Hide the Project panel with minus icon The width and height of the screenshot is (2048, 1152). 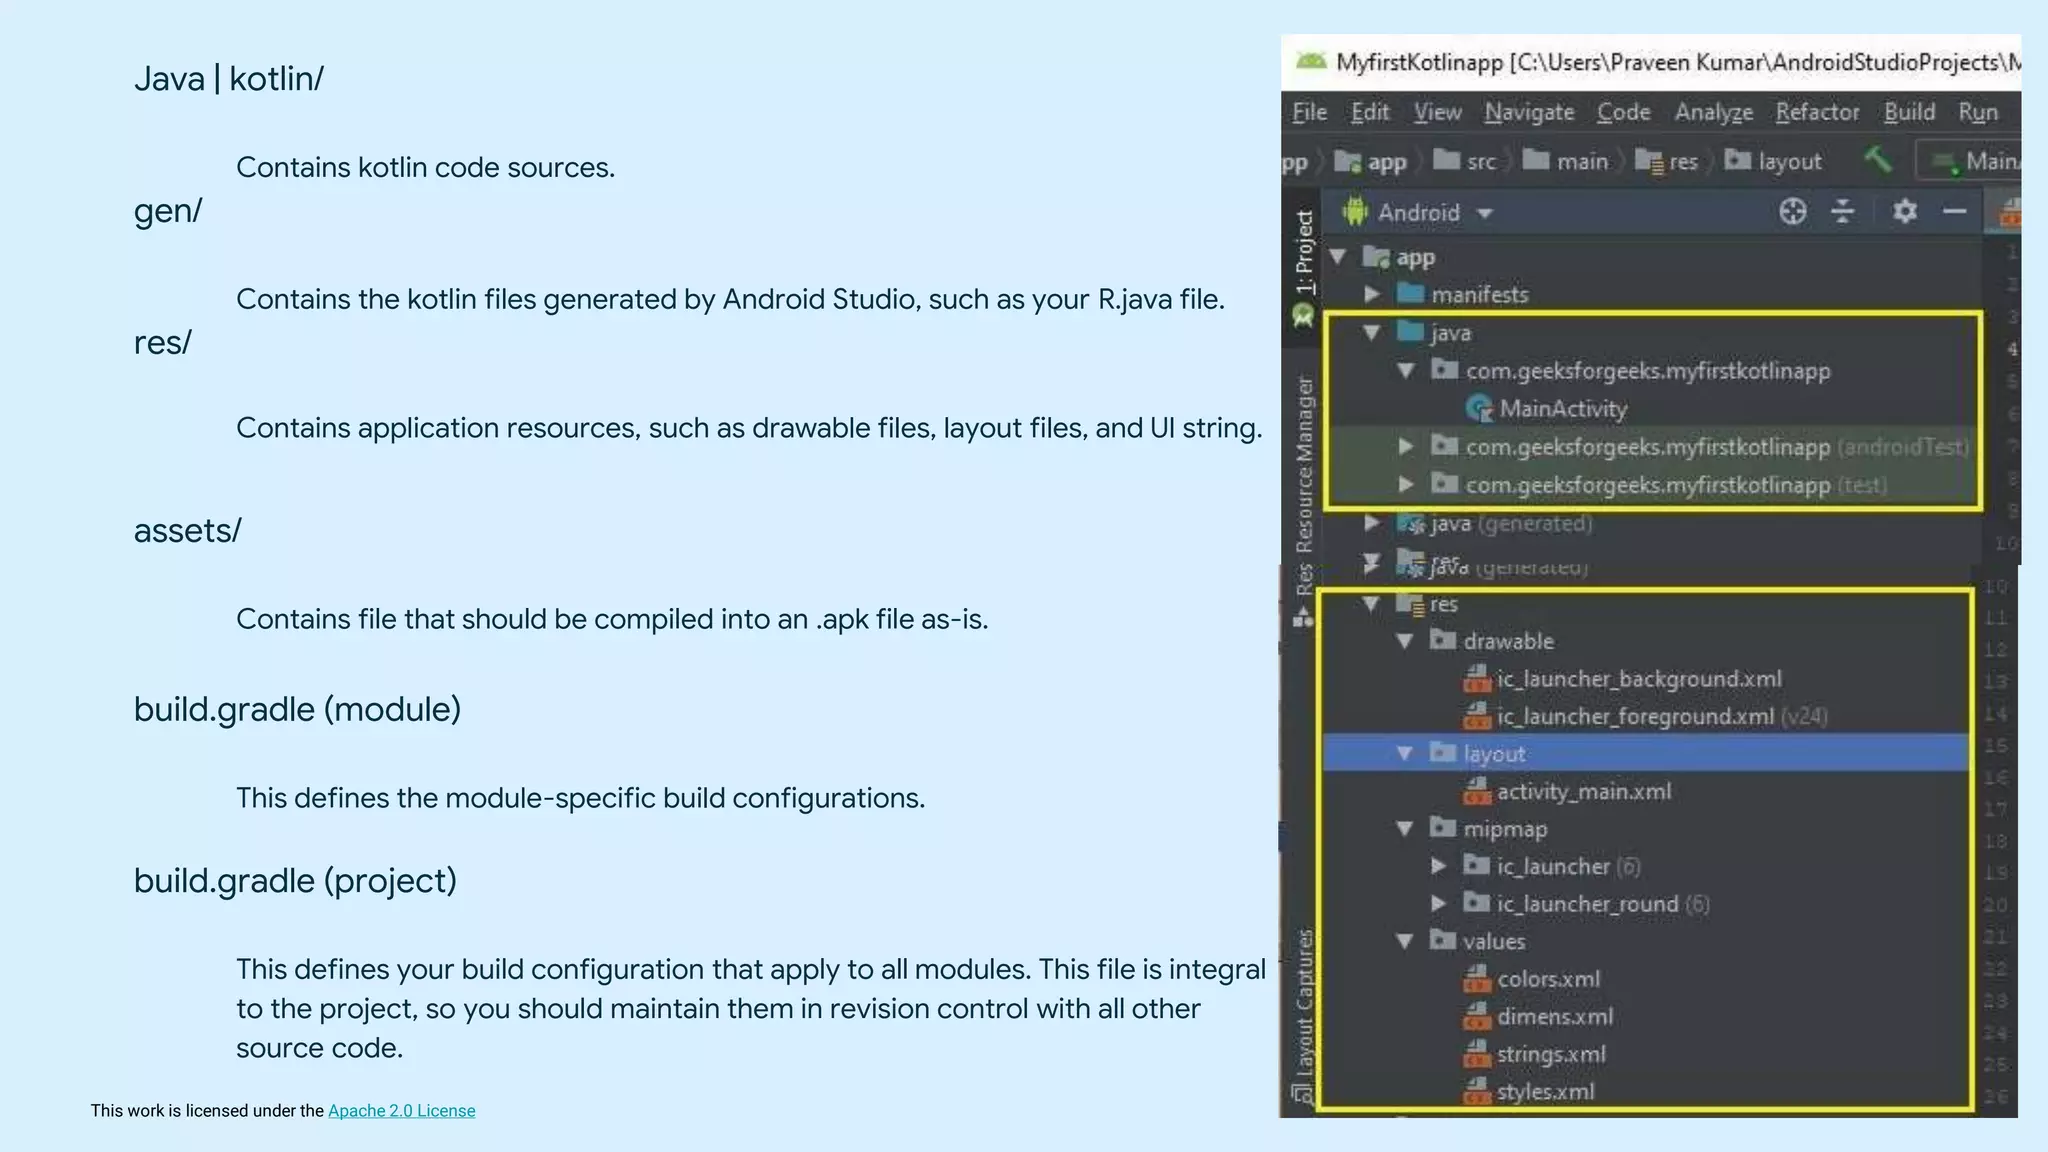click(1955, 212)
